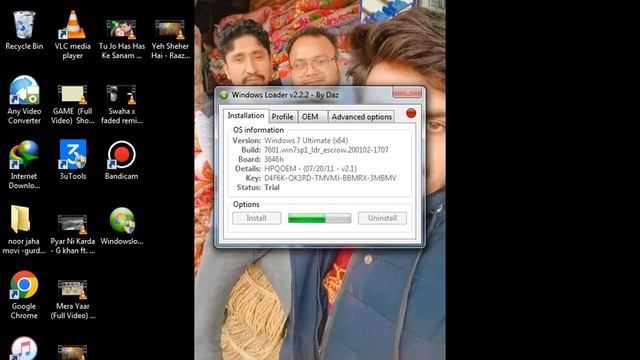640x360 pixels.
Task: Launch VLC media player shortcut
Action: (73, 35)
